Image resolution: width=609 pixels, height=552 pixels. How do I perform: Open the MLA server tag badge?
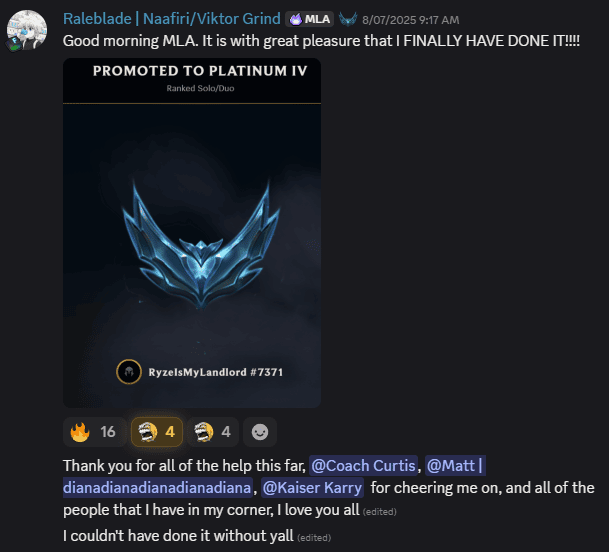(x=310, y=19)
